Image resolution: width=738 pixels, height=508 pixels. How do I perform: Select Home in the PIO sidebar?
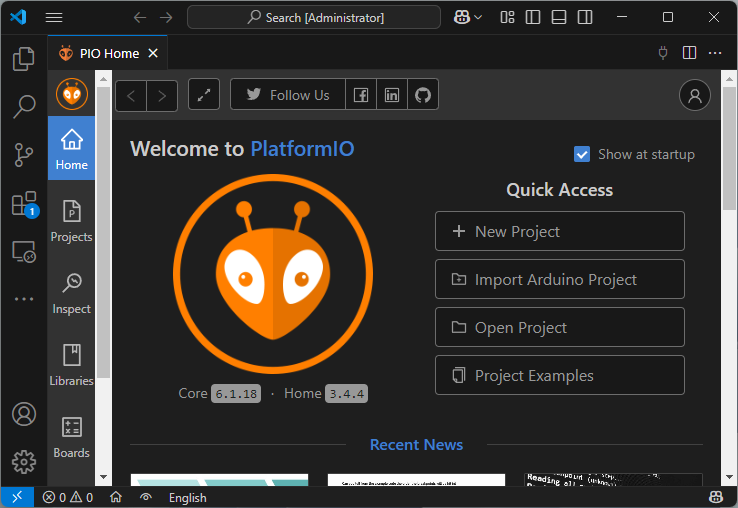(72, 148)
